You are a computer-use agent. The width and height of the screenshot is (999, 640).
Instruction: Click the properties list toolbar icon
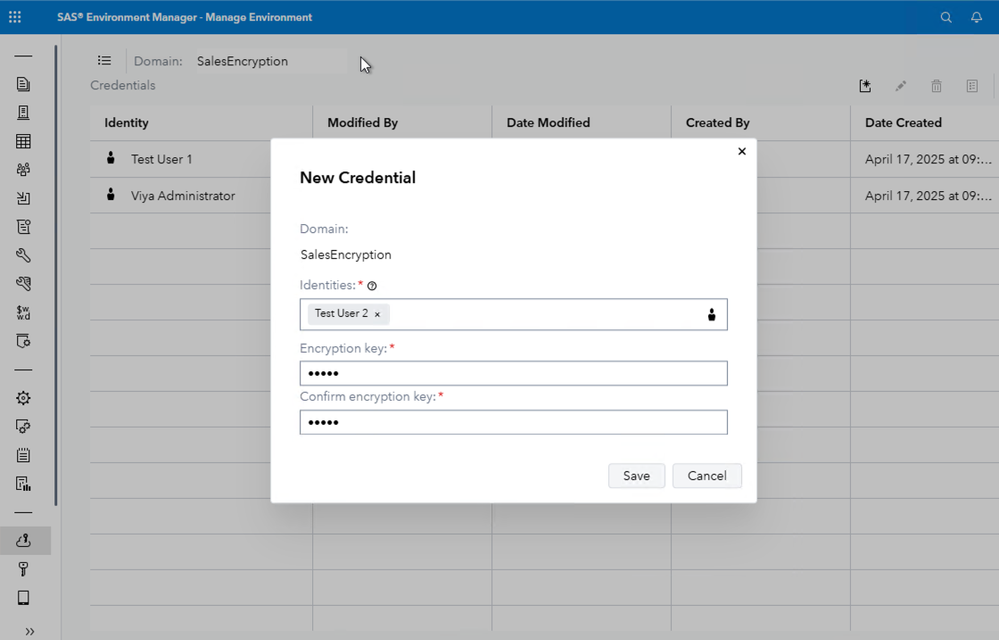coord(972,86)
